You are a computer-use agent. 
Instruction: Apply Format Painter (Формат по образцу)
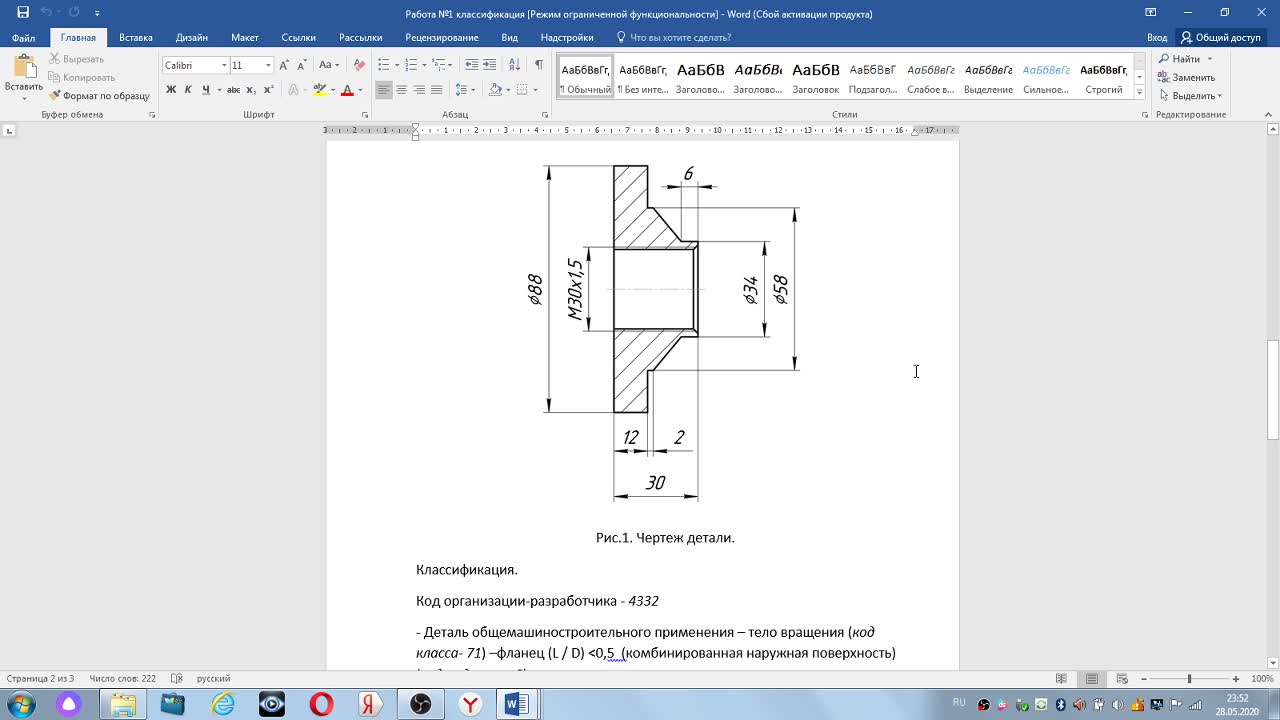pyautogui.click(x=100, y=96)
